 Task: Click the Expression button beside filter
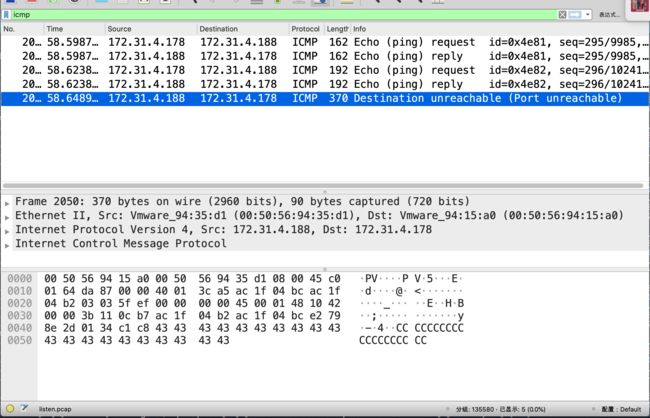coord(609,15)
